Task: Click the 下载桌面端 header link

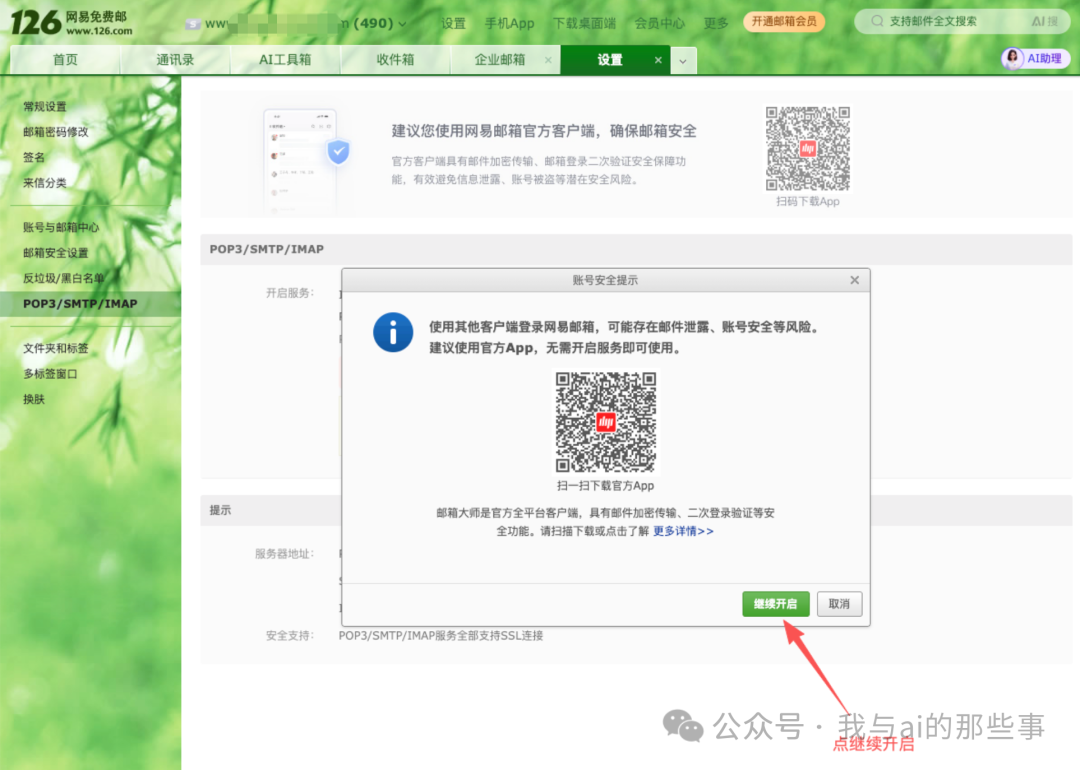Action: 584,23
